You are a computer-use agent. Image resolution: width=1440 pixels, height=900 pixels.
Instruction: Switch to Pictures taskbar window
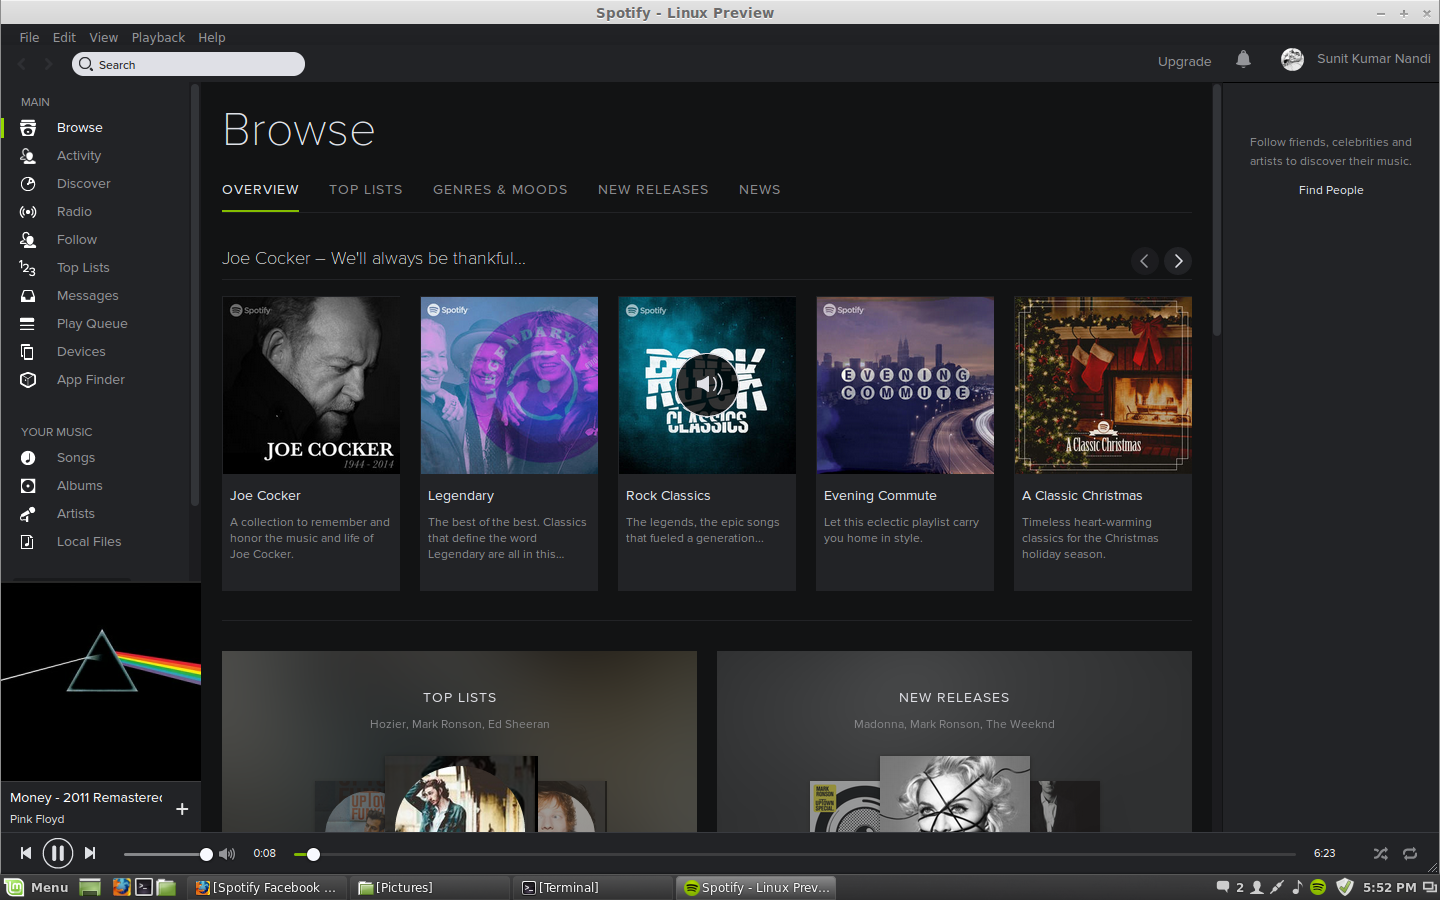tap(430, 887)
